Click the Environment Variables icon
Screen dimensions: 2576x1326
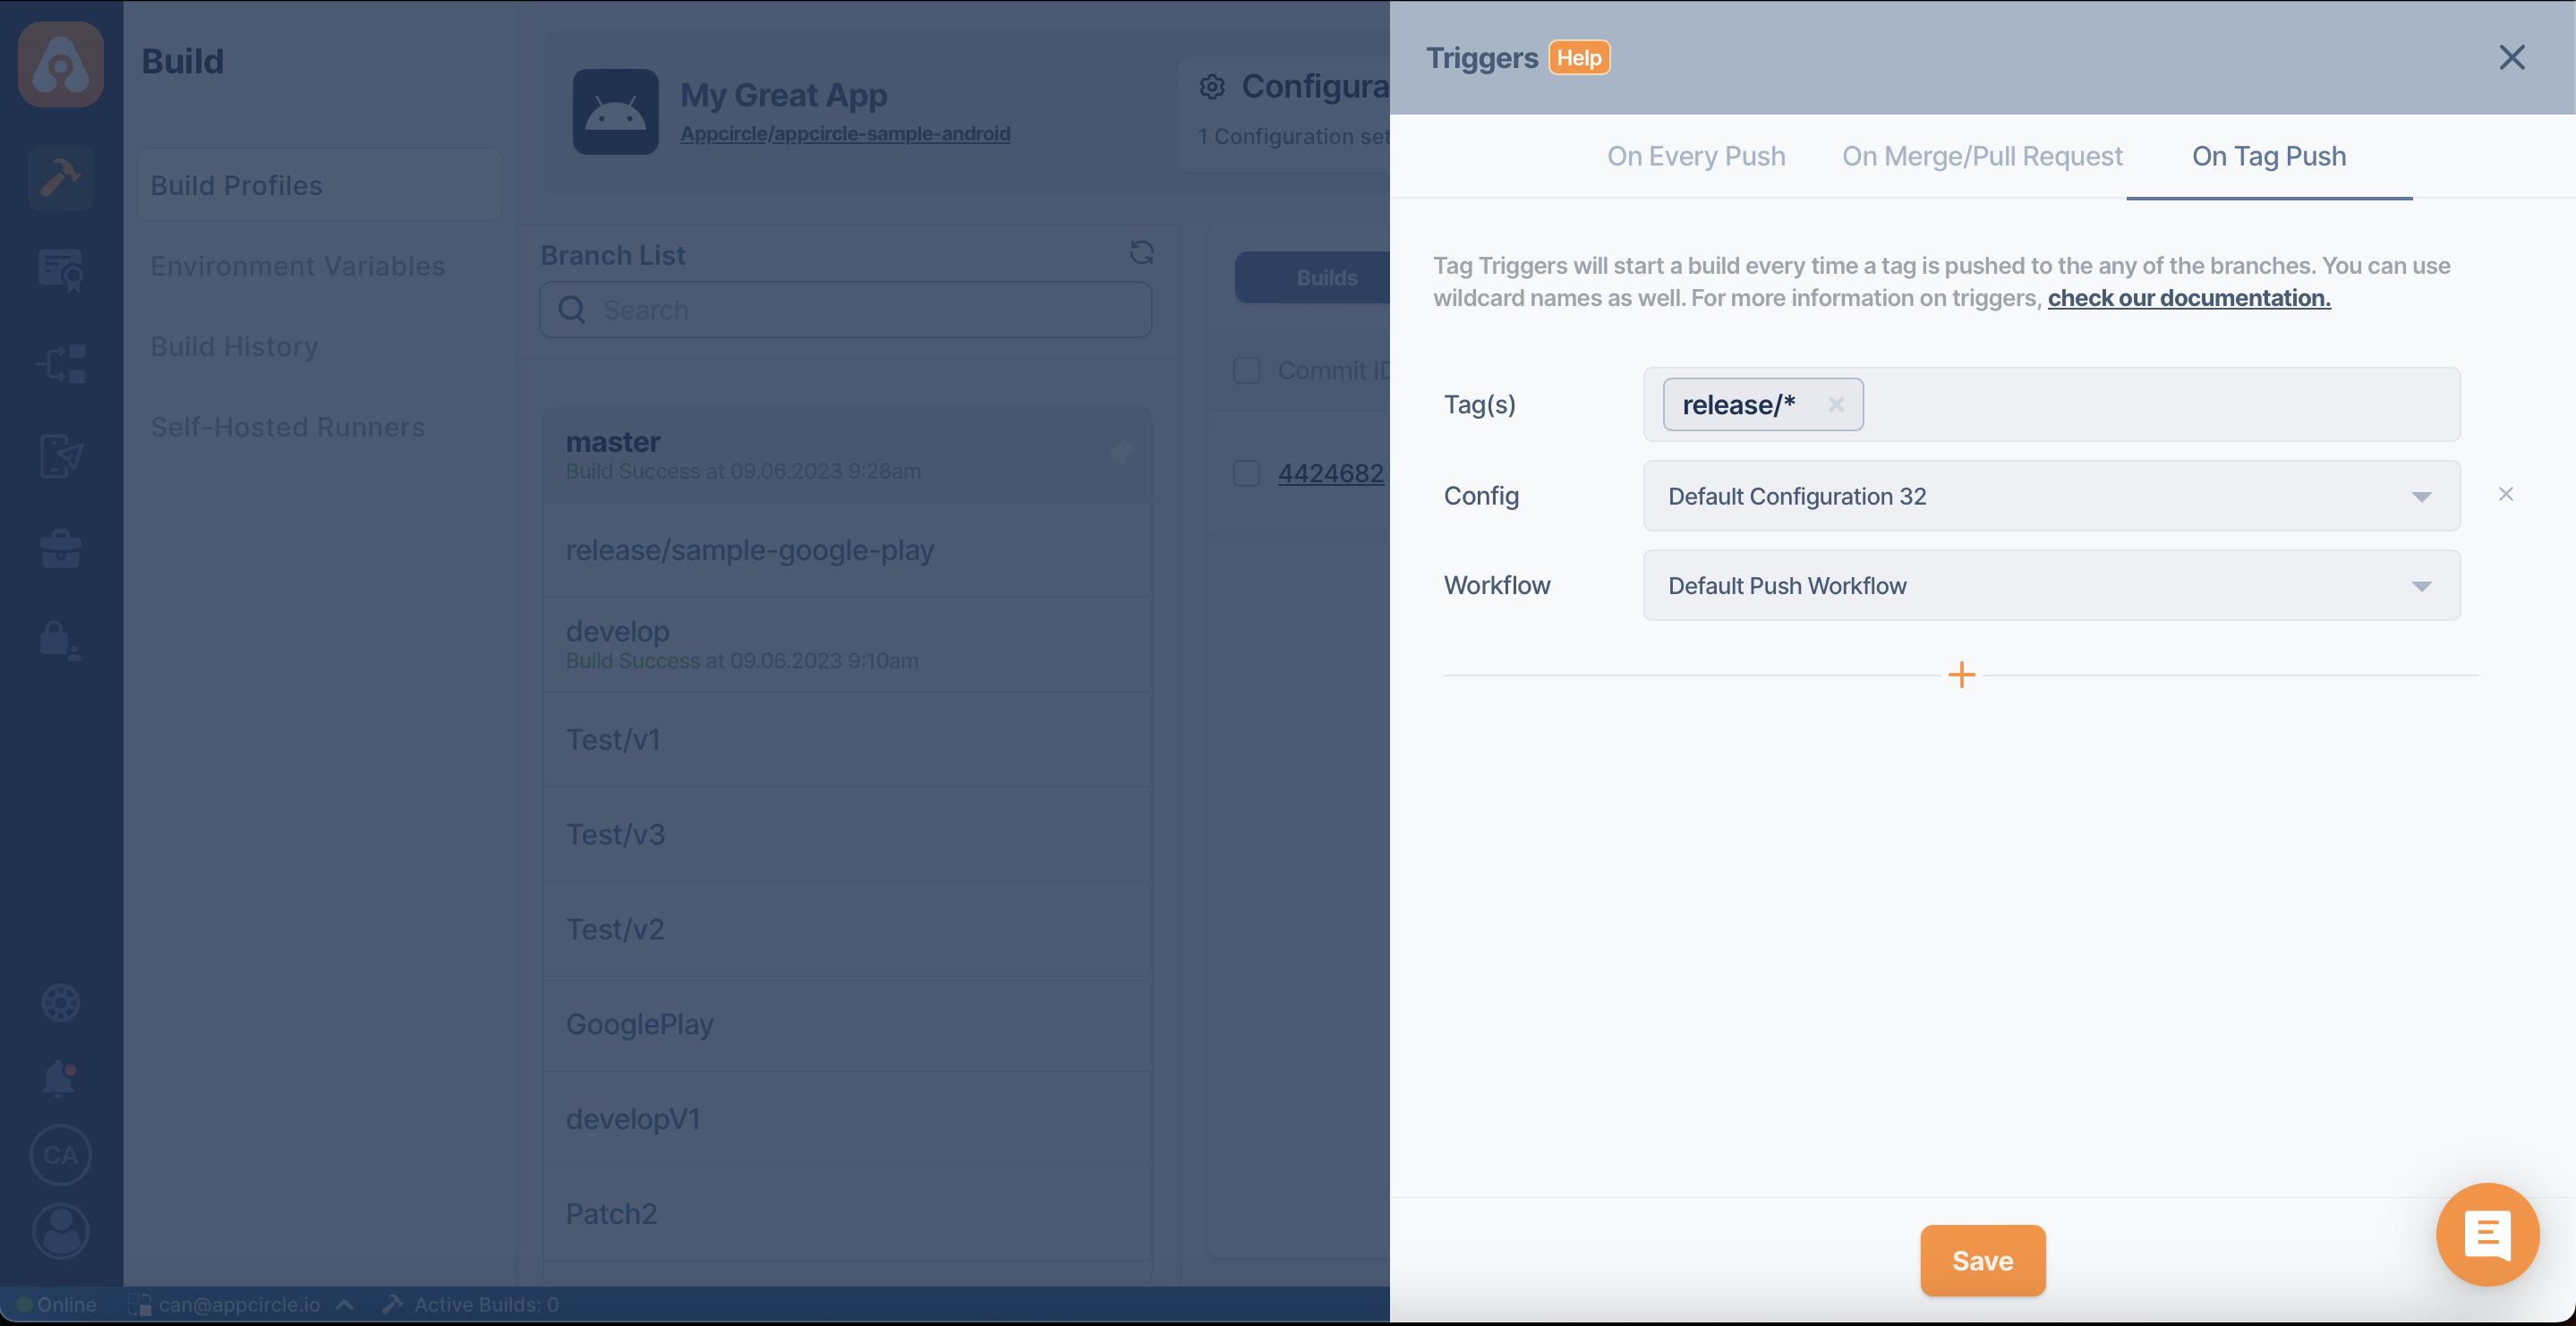[296, 266]
